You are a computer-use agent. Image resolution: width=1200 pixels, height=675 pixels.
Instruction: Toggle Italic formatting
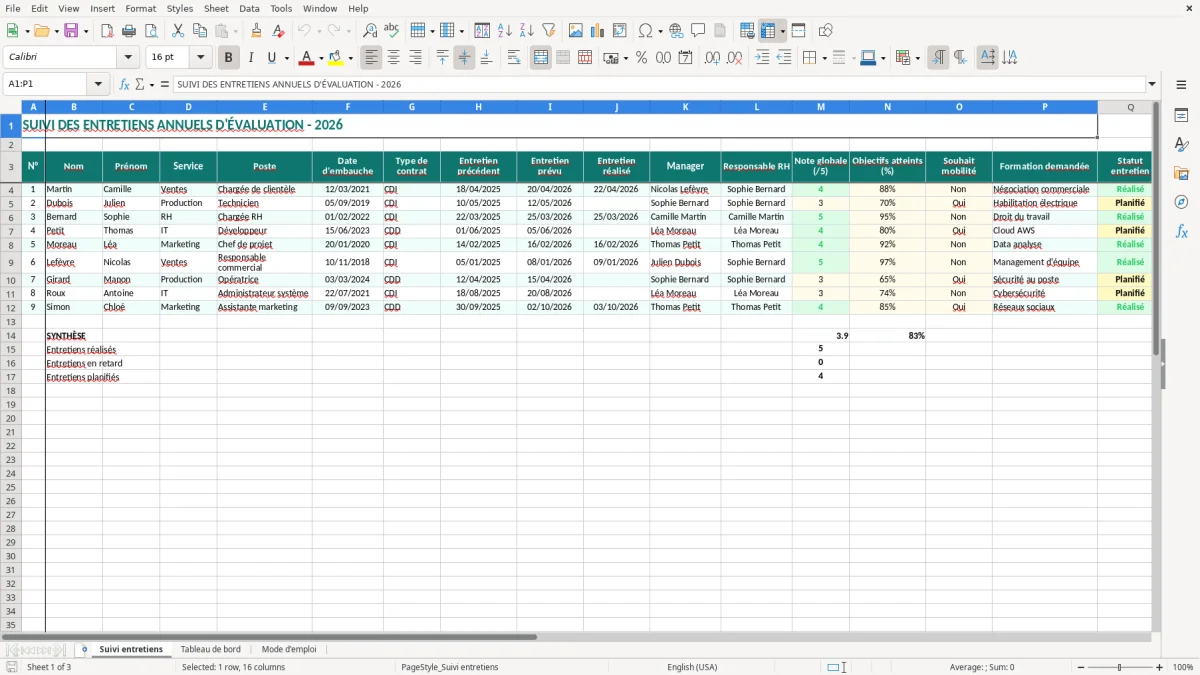251,58
